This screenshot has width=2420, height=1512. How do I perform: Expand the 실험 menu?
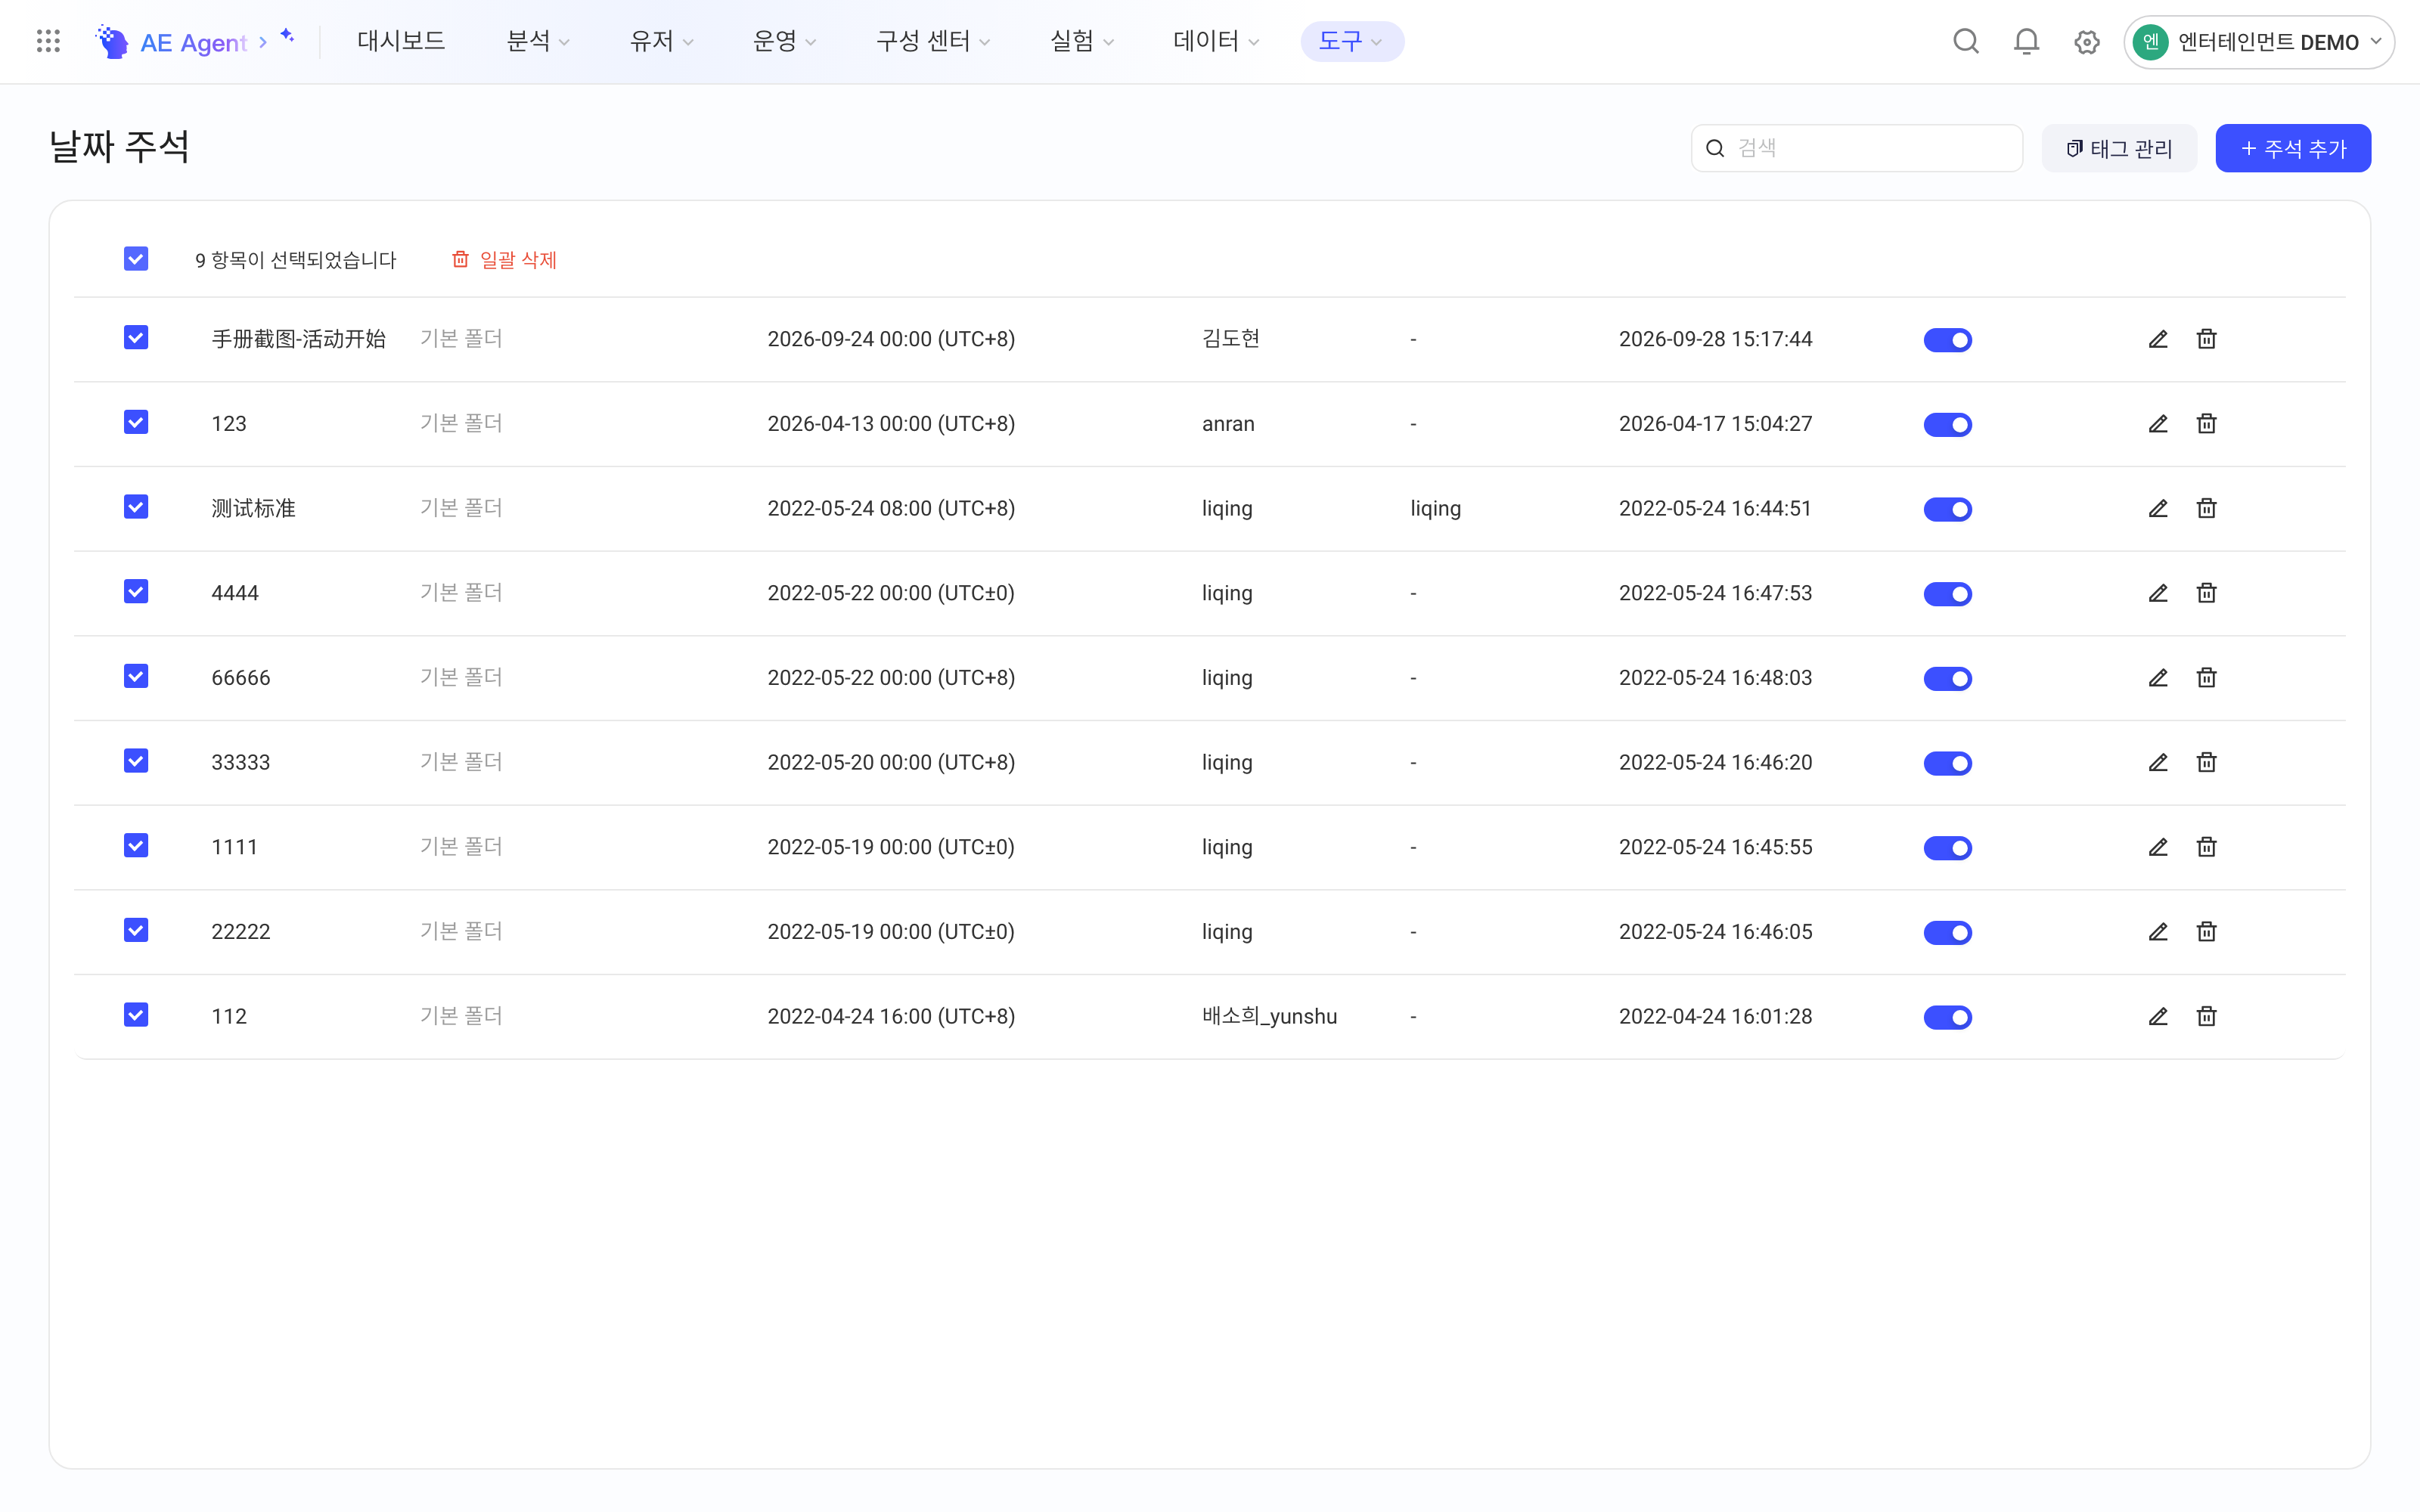1082,41
